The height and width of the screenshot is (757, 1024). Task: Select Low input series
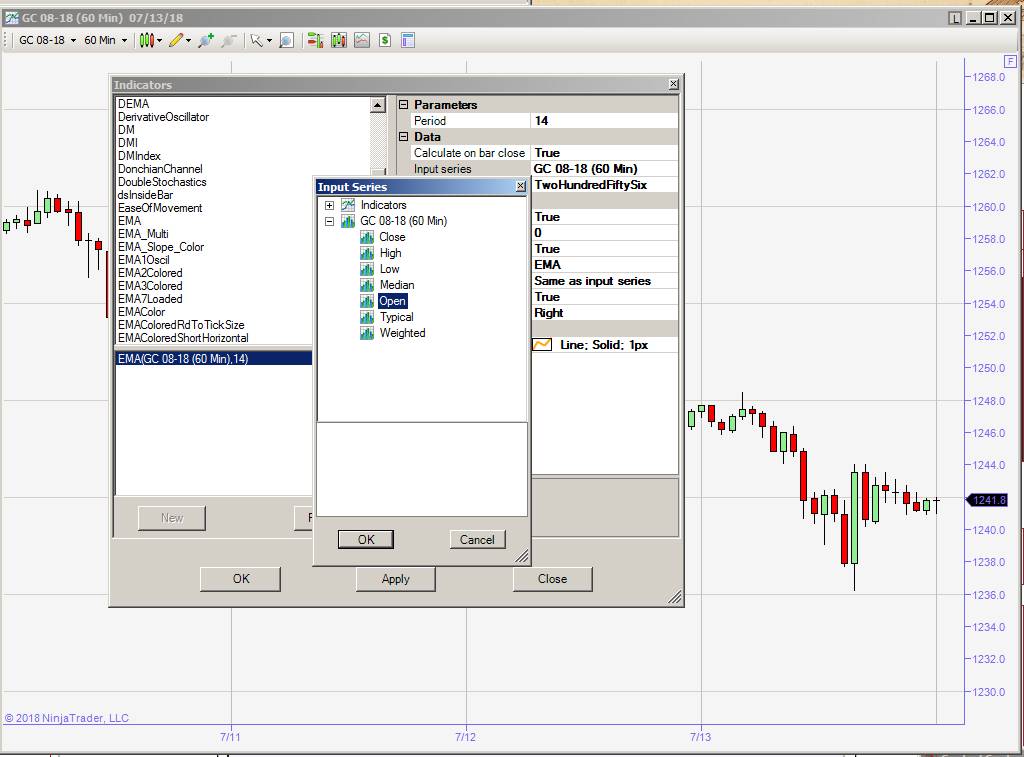[x=389, y=269]
